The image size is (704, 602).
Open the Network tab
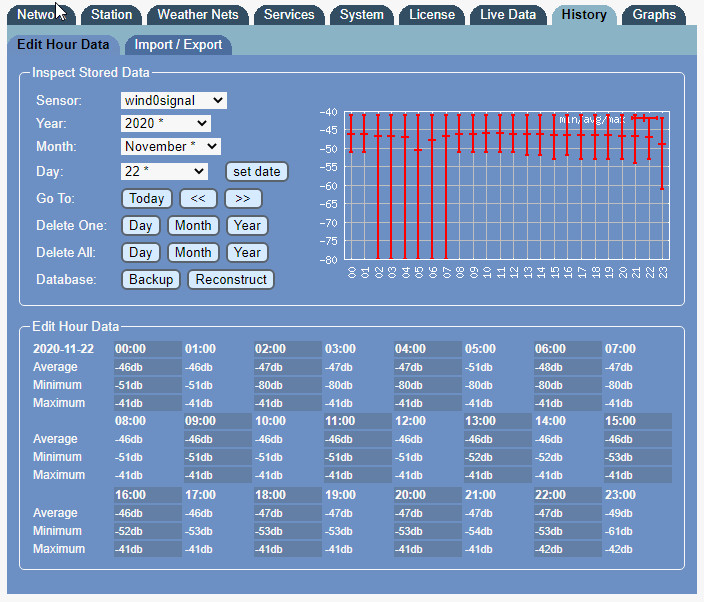coord(41,15)
